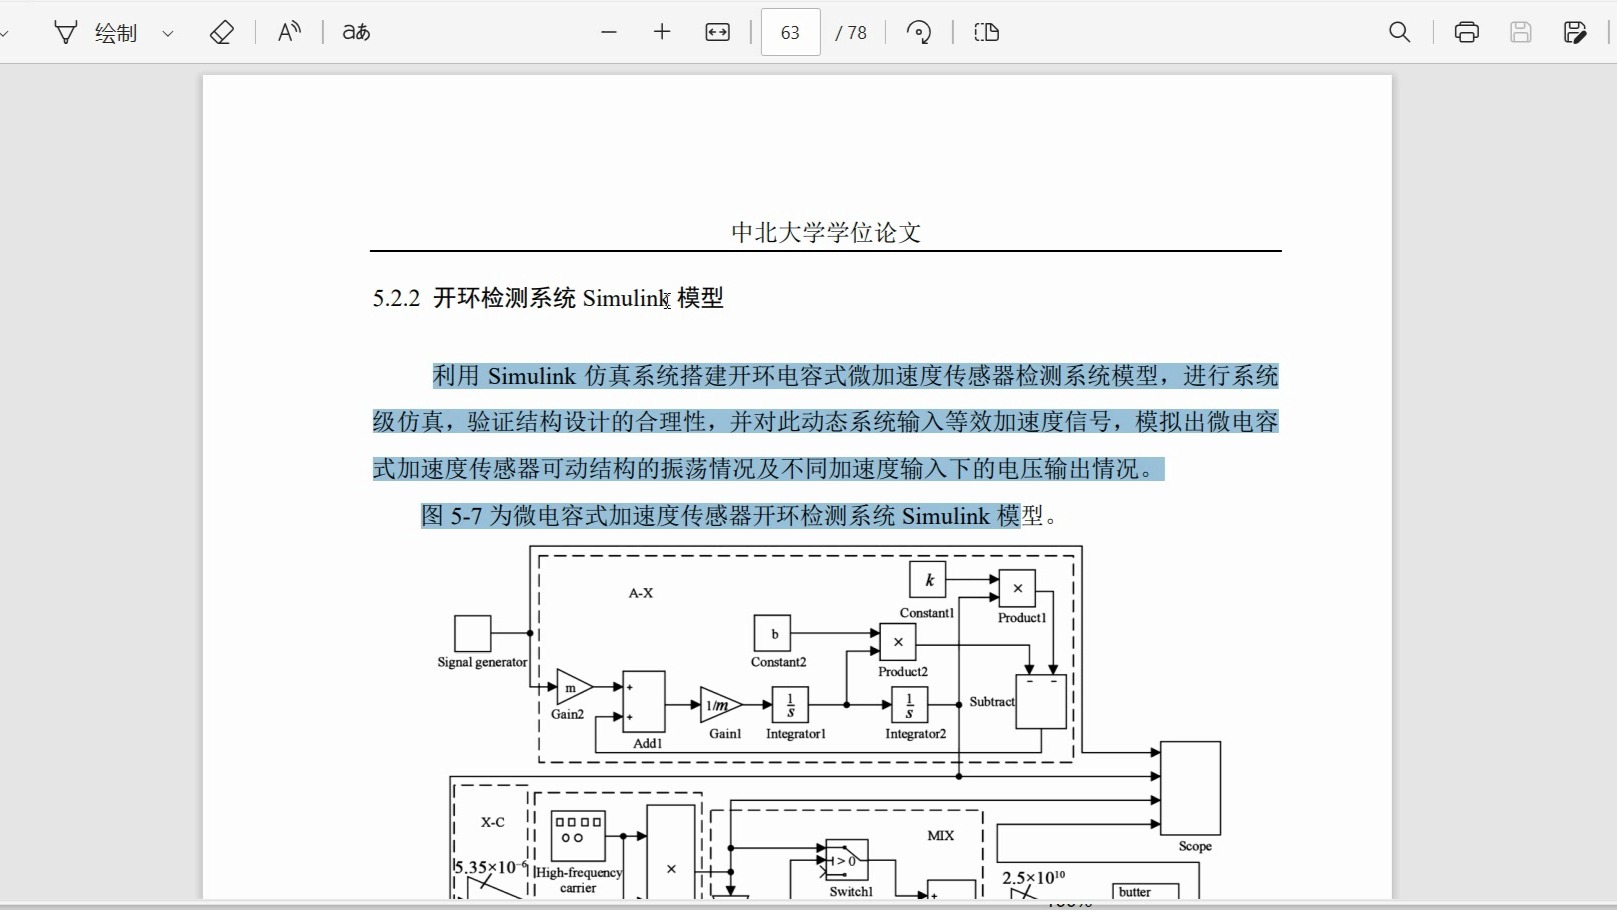The height and width of the screenshot is (910, 1617).
Task: Toggle the single page view layout
Action: point(986,32)
